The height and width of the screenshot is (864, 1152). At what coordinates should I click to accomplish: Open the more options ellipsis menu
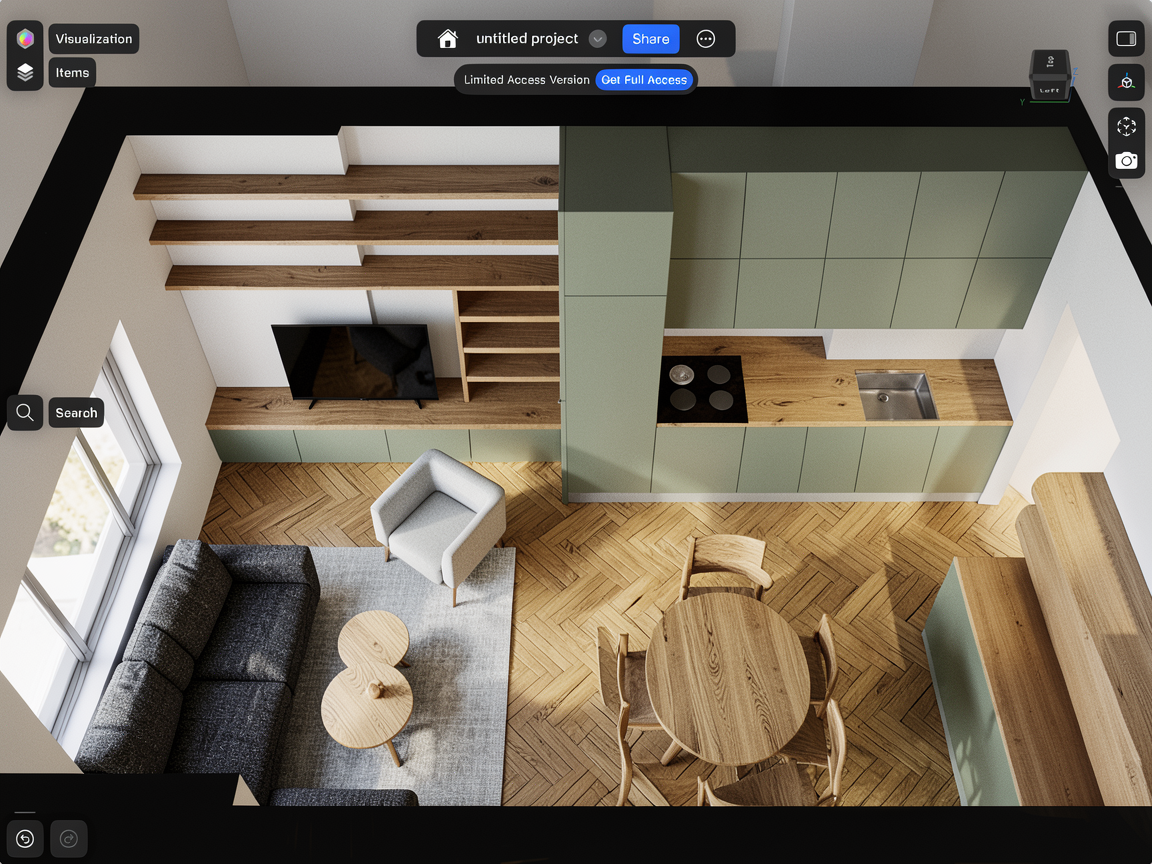(x=706, y=39)
